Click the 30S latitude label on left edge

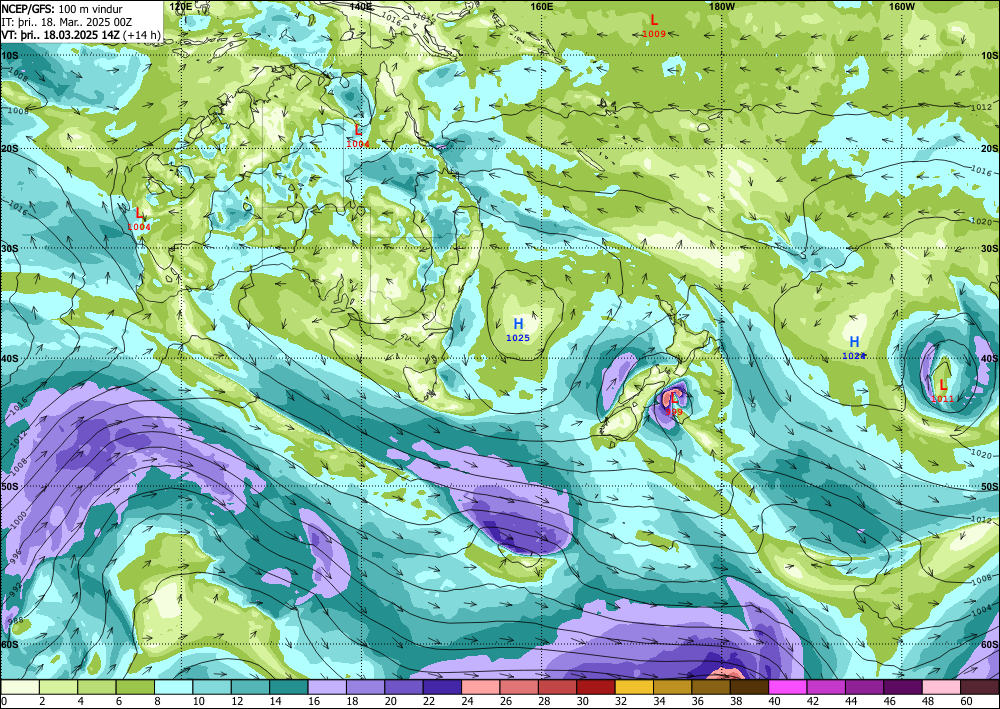pyautogui.click(x=10, y=249)
